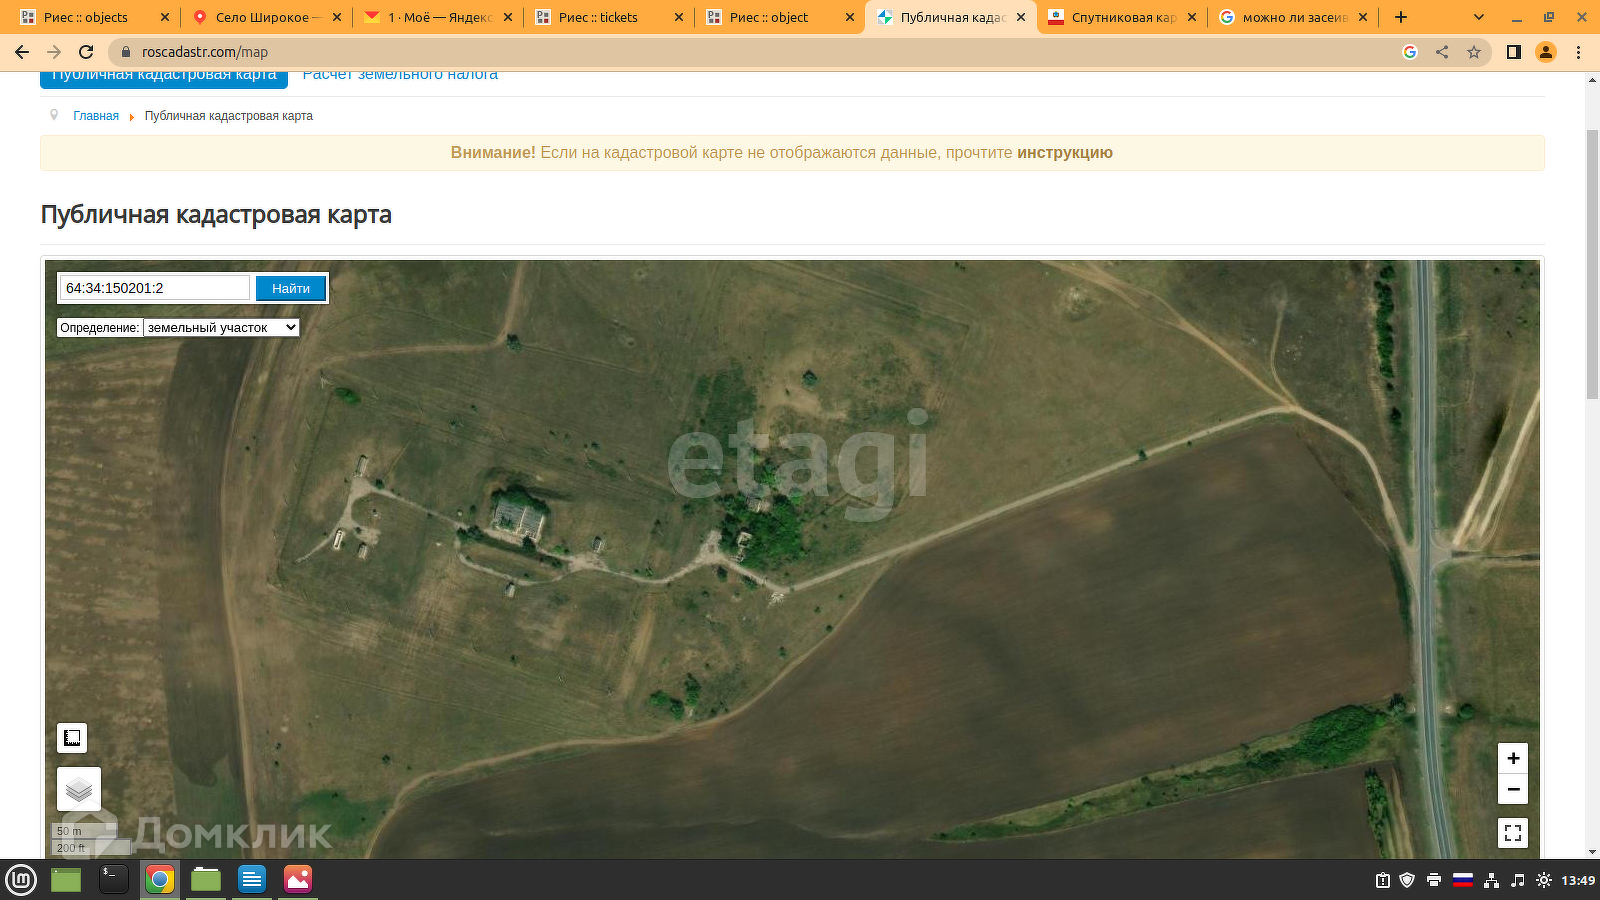
Task: Switch to the Село Широкое tab
Action: 268,17
